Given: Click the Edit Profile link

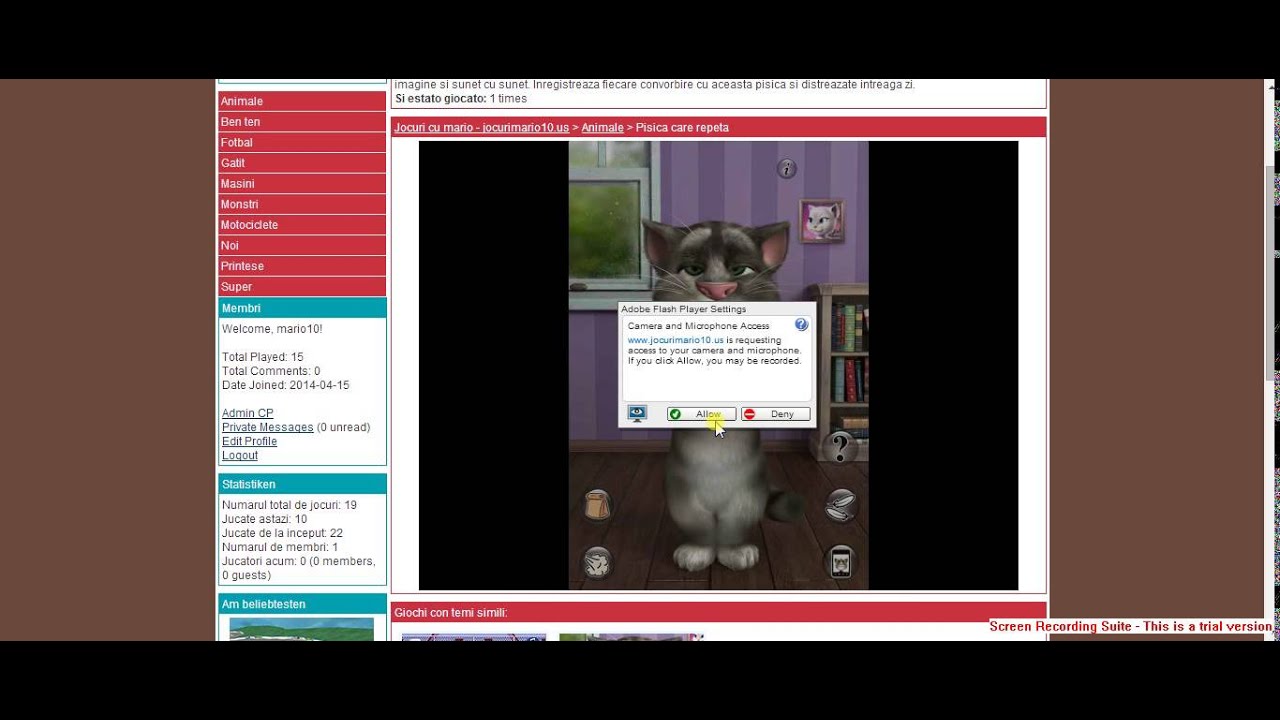Looking at the screenshot, I should pos(249,441).
